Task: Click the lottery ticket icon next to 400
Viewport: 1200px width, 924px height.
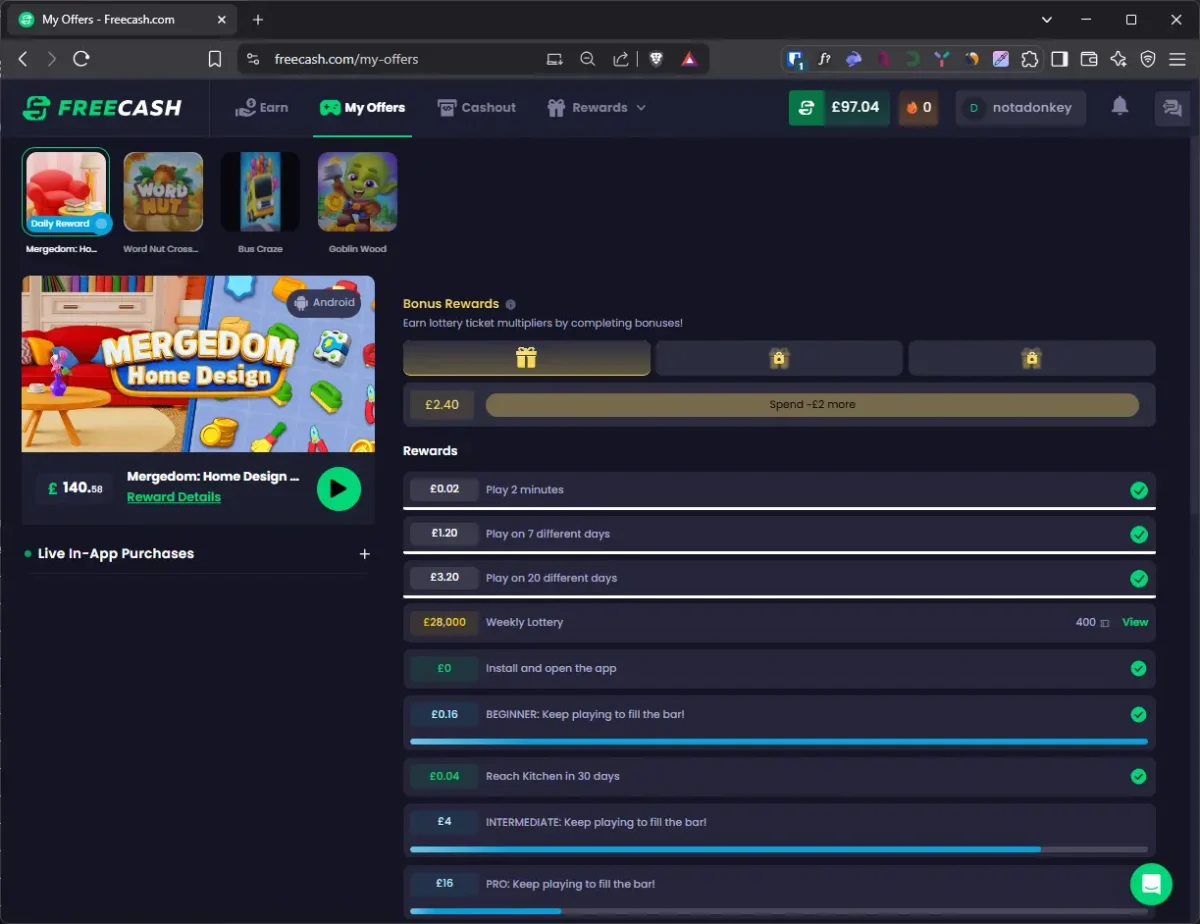Action: click(1105, 623)
